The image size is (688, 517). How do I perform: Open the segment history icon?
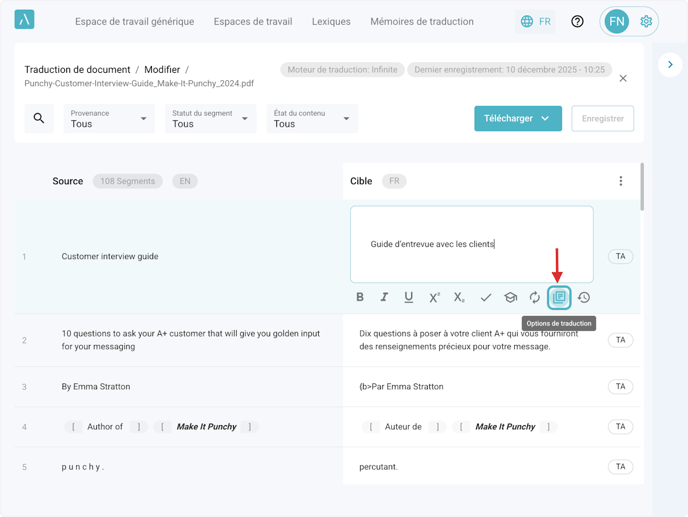(584, 297)
